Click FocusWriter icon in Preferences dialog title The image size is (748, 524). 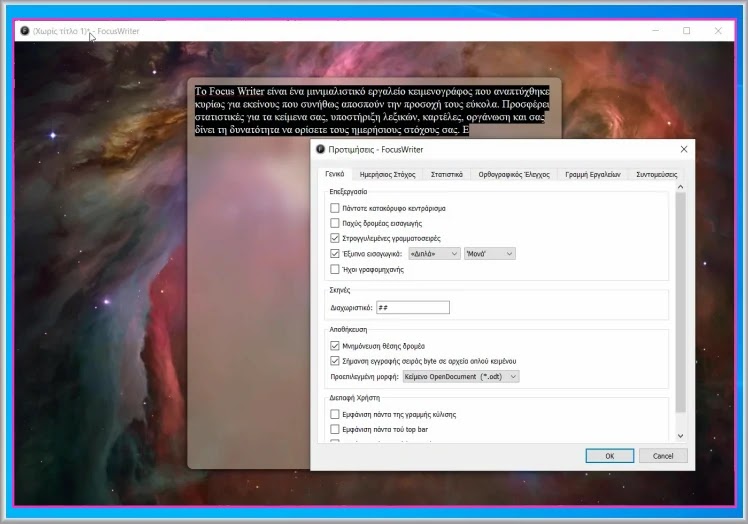(321, 149)
